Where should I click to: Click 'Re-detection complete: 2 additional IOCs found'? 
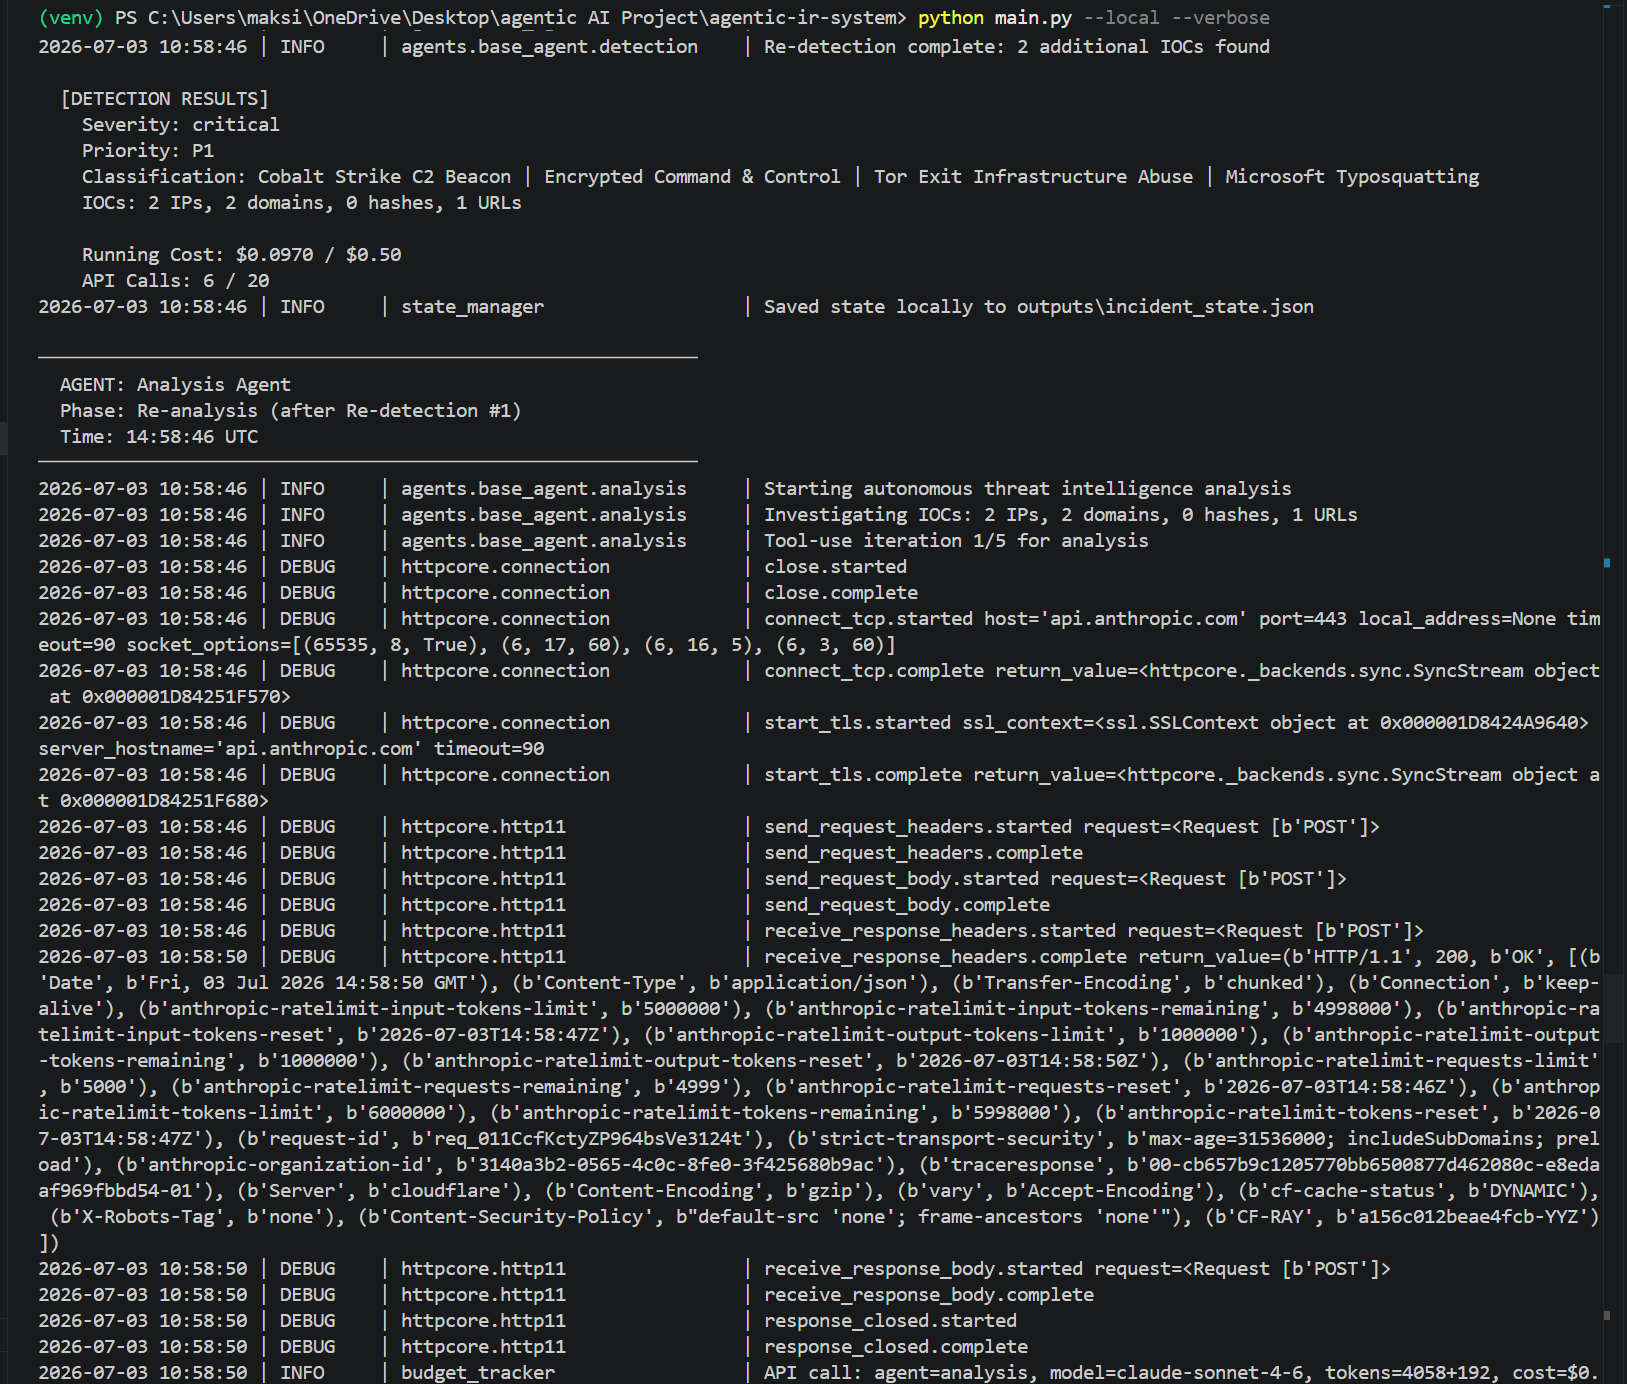click(1017, 46)
